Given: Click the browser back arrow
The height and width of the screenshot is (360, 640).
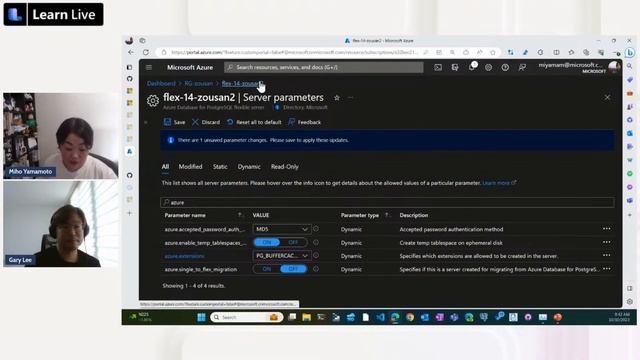Looking at the screenshot, I should (x=131, y=52).
